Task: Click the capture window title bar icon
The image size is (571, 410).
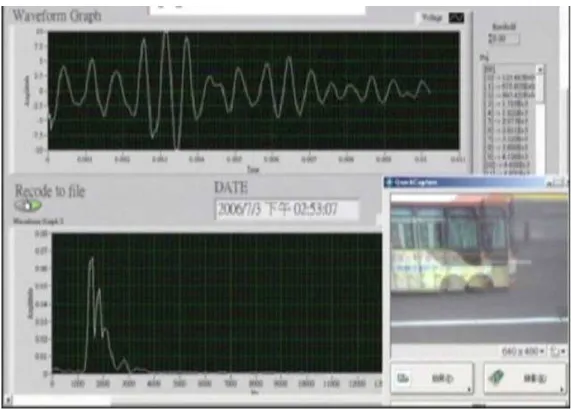Action: click(x=389, y=182)
